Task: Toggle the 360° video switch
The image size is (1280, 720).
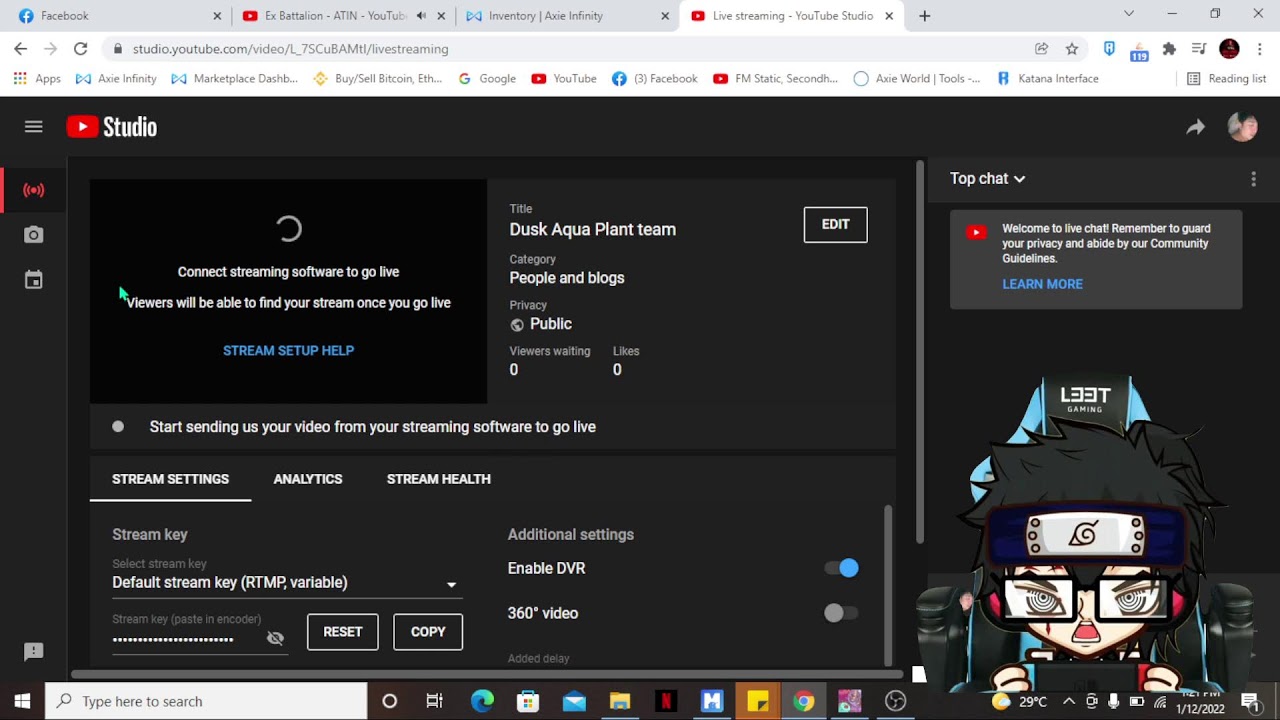Action: (840, 613)
